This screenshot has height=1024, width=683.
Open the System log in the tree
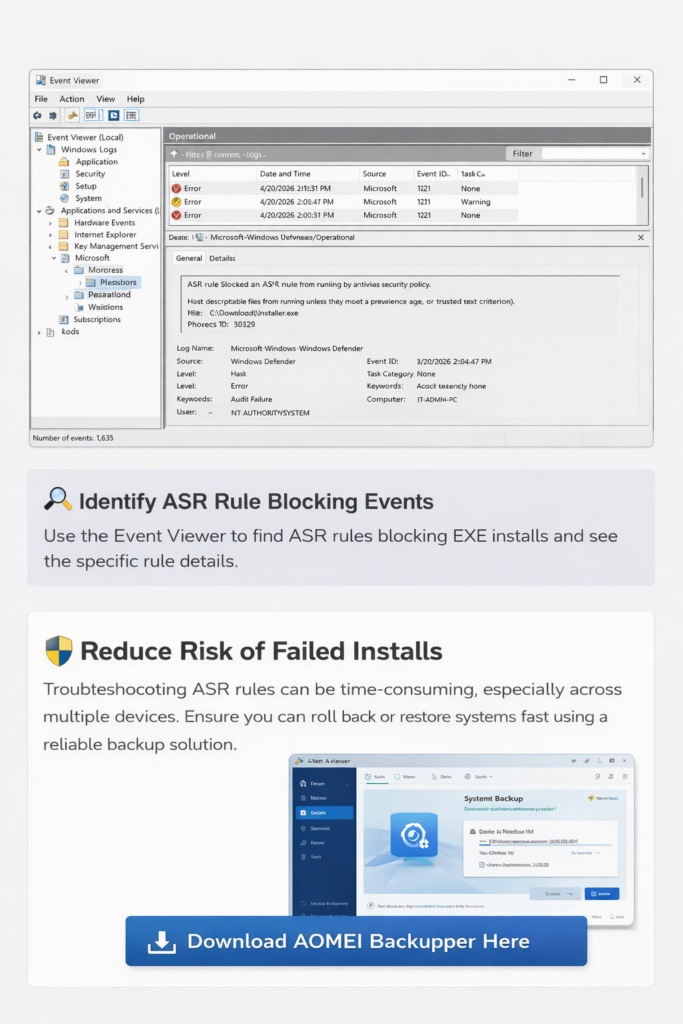(x=88, y=199)
